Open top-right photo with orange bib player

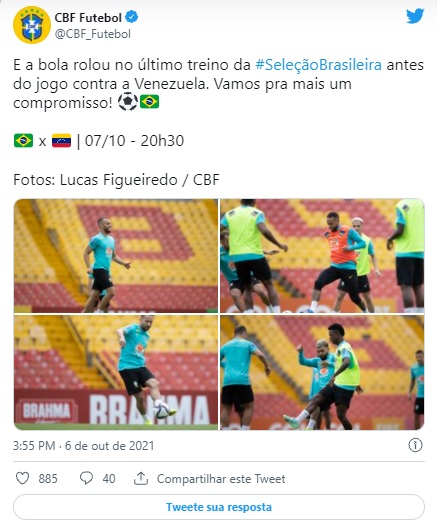coord(322,255)
